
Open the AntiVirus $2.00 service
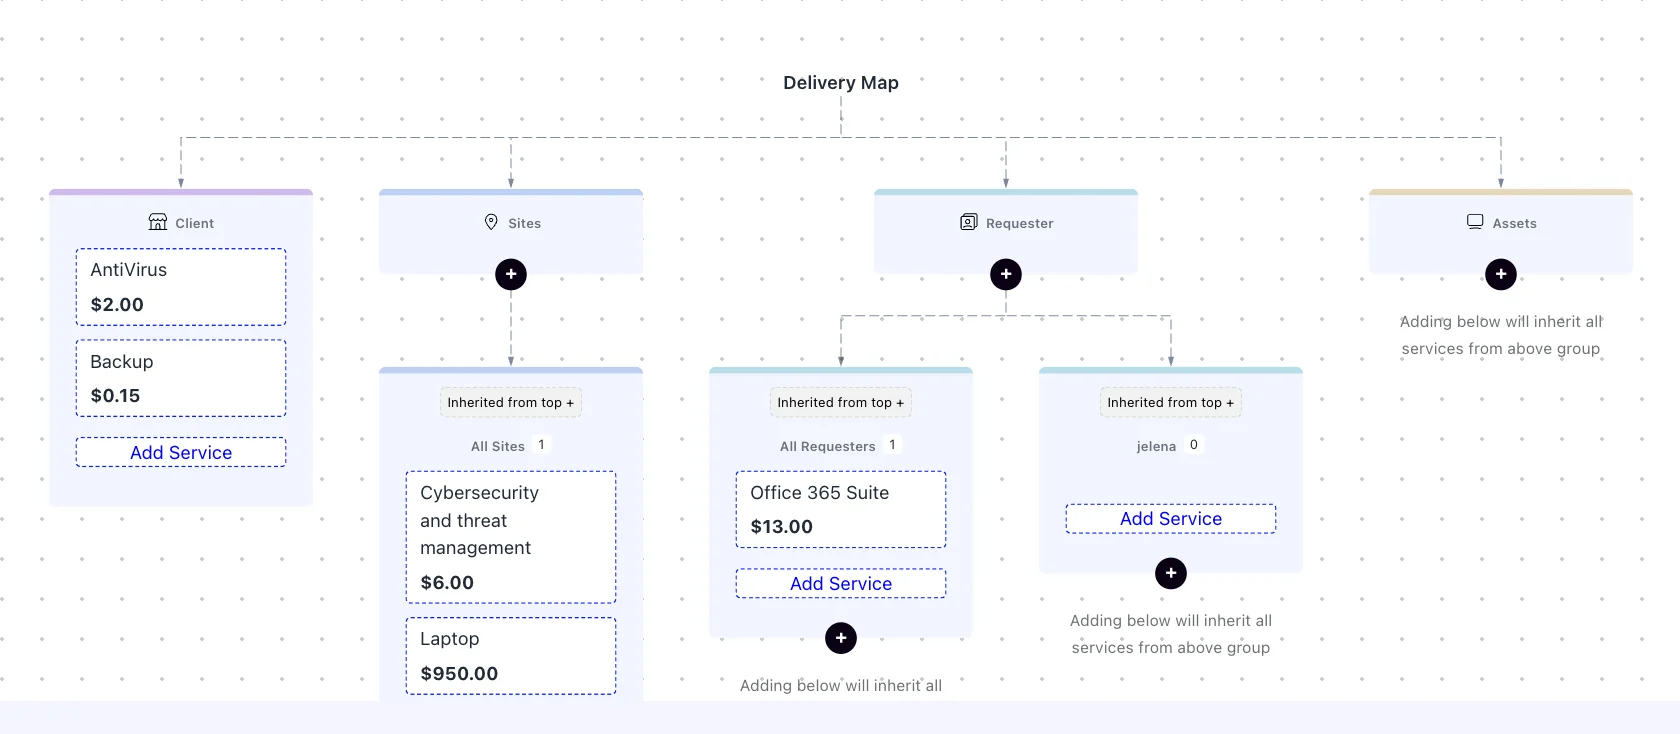tap(181, 287)
